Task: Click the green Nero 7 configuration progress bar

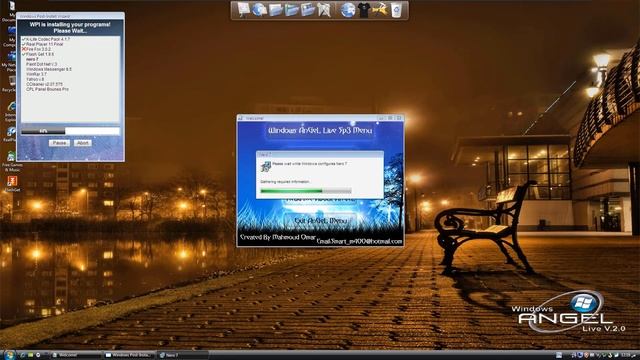Action: pyautogui.click(x=306, y=191)
